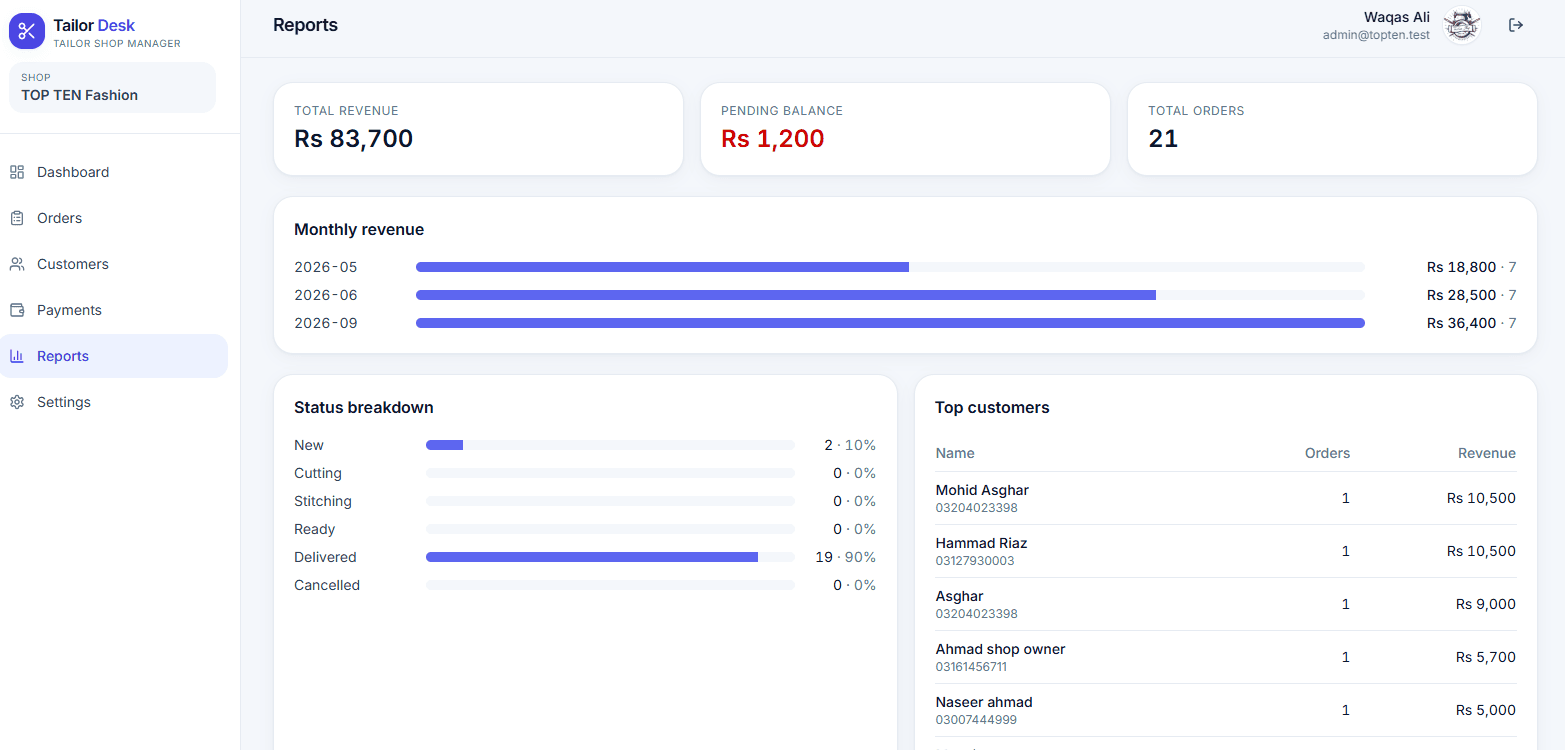
Task: Click the Rs 9,000 revenue for Asghar
Action: click(1486, 604)
